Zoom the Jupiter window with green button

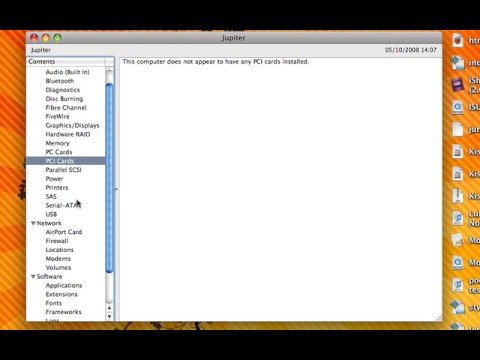coord(57,38)
